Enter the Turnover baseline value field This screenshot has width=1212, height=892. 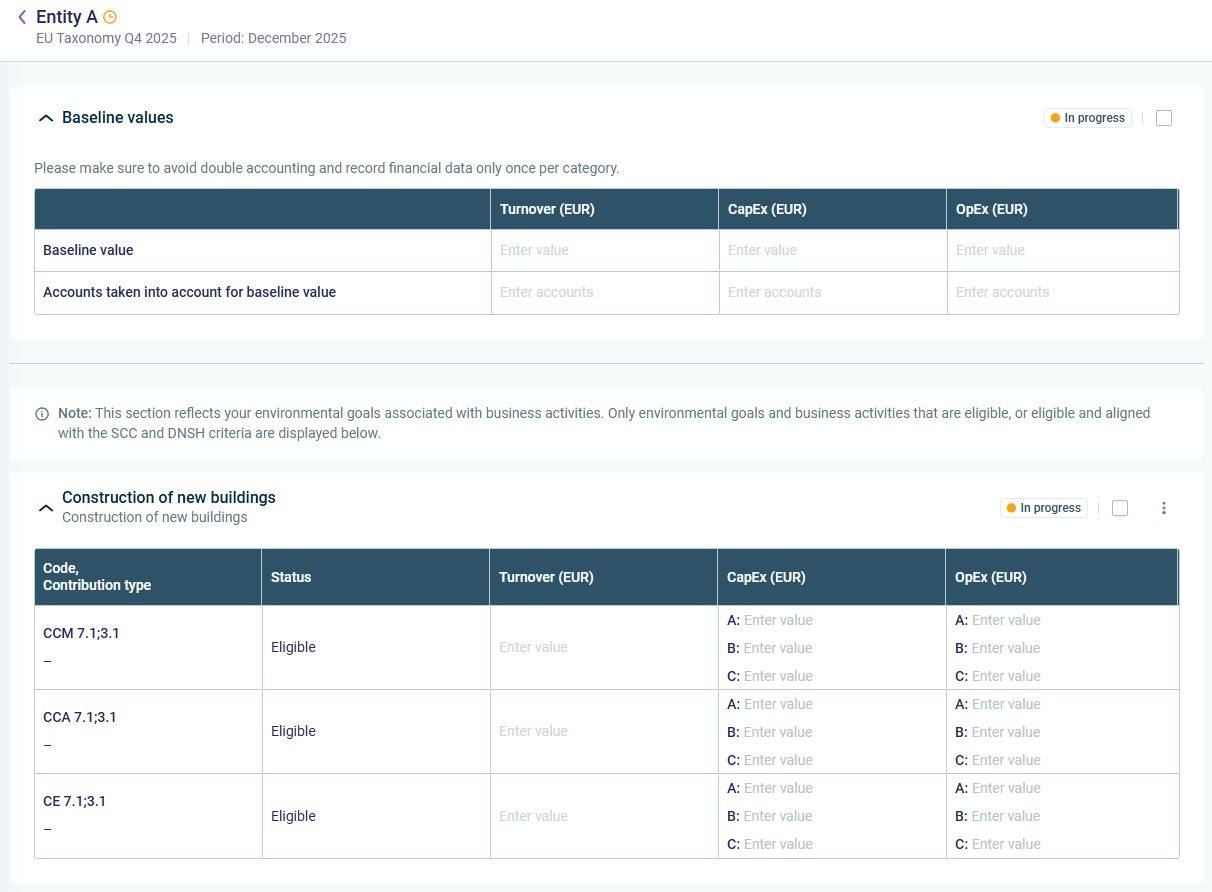pos(604,250)
